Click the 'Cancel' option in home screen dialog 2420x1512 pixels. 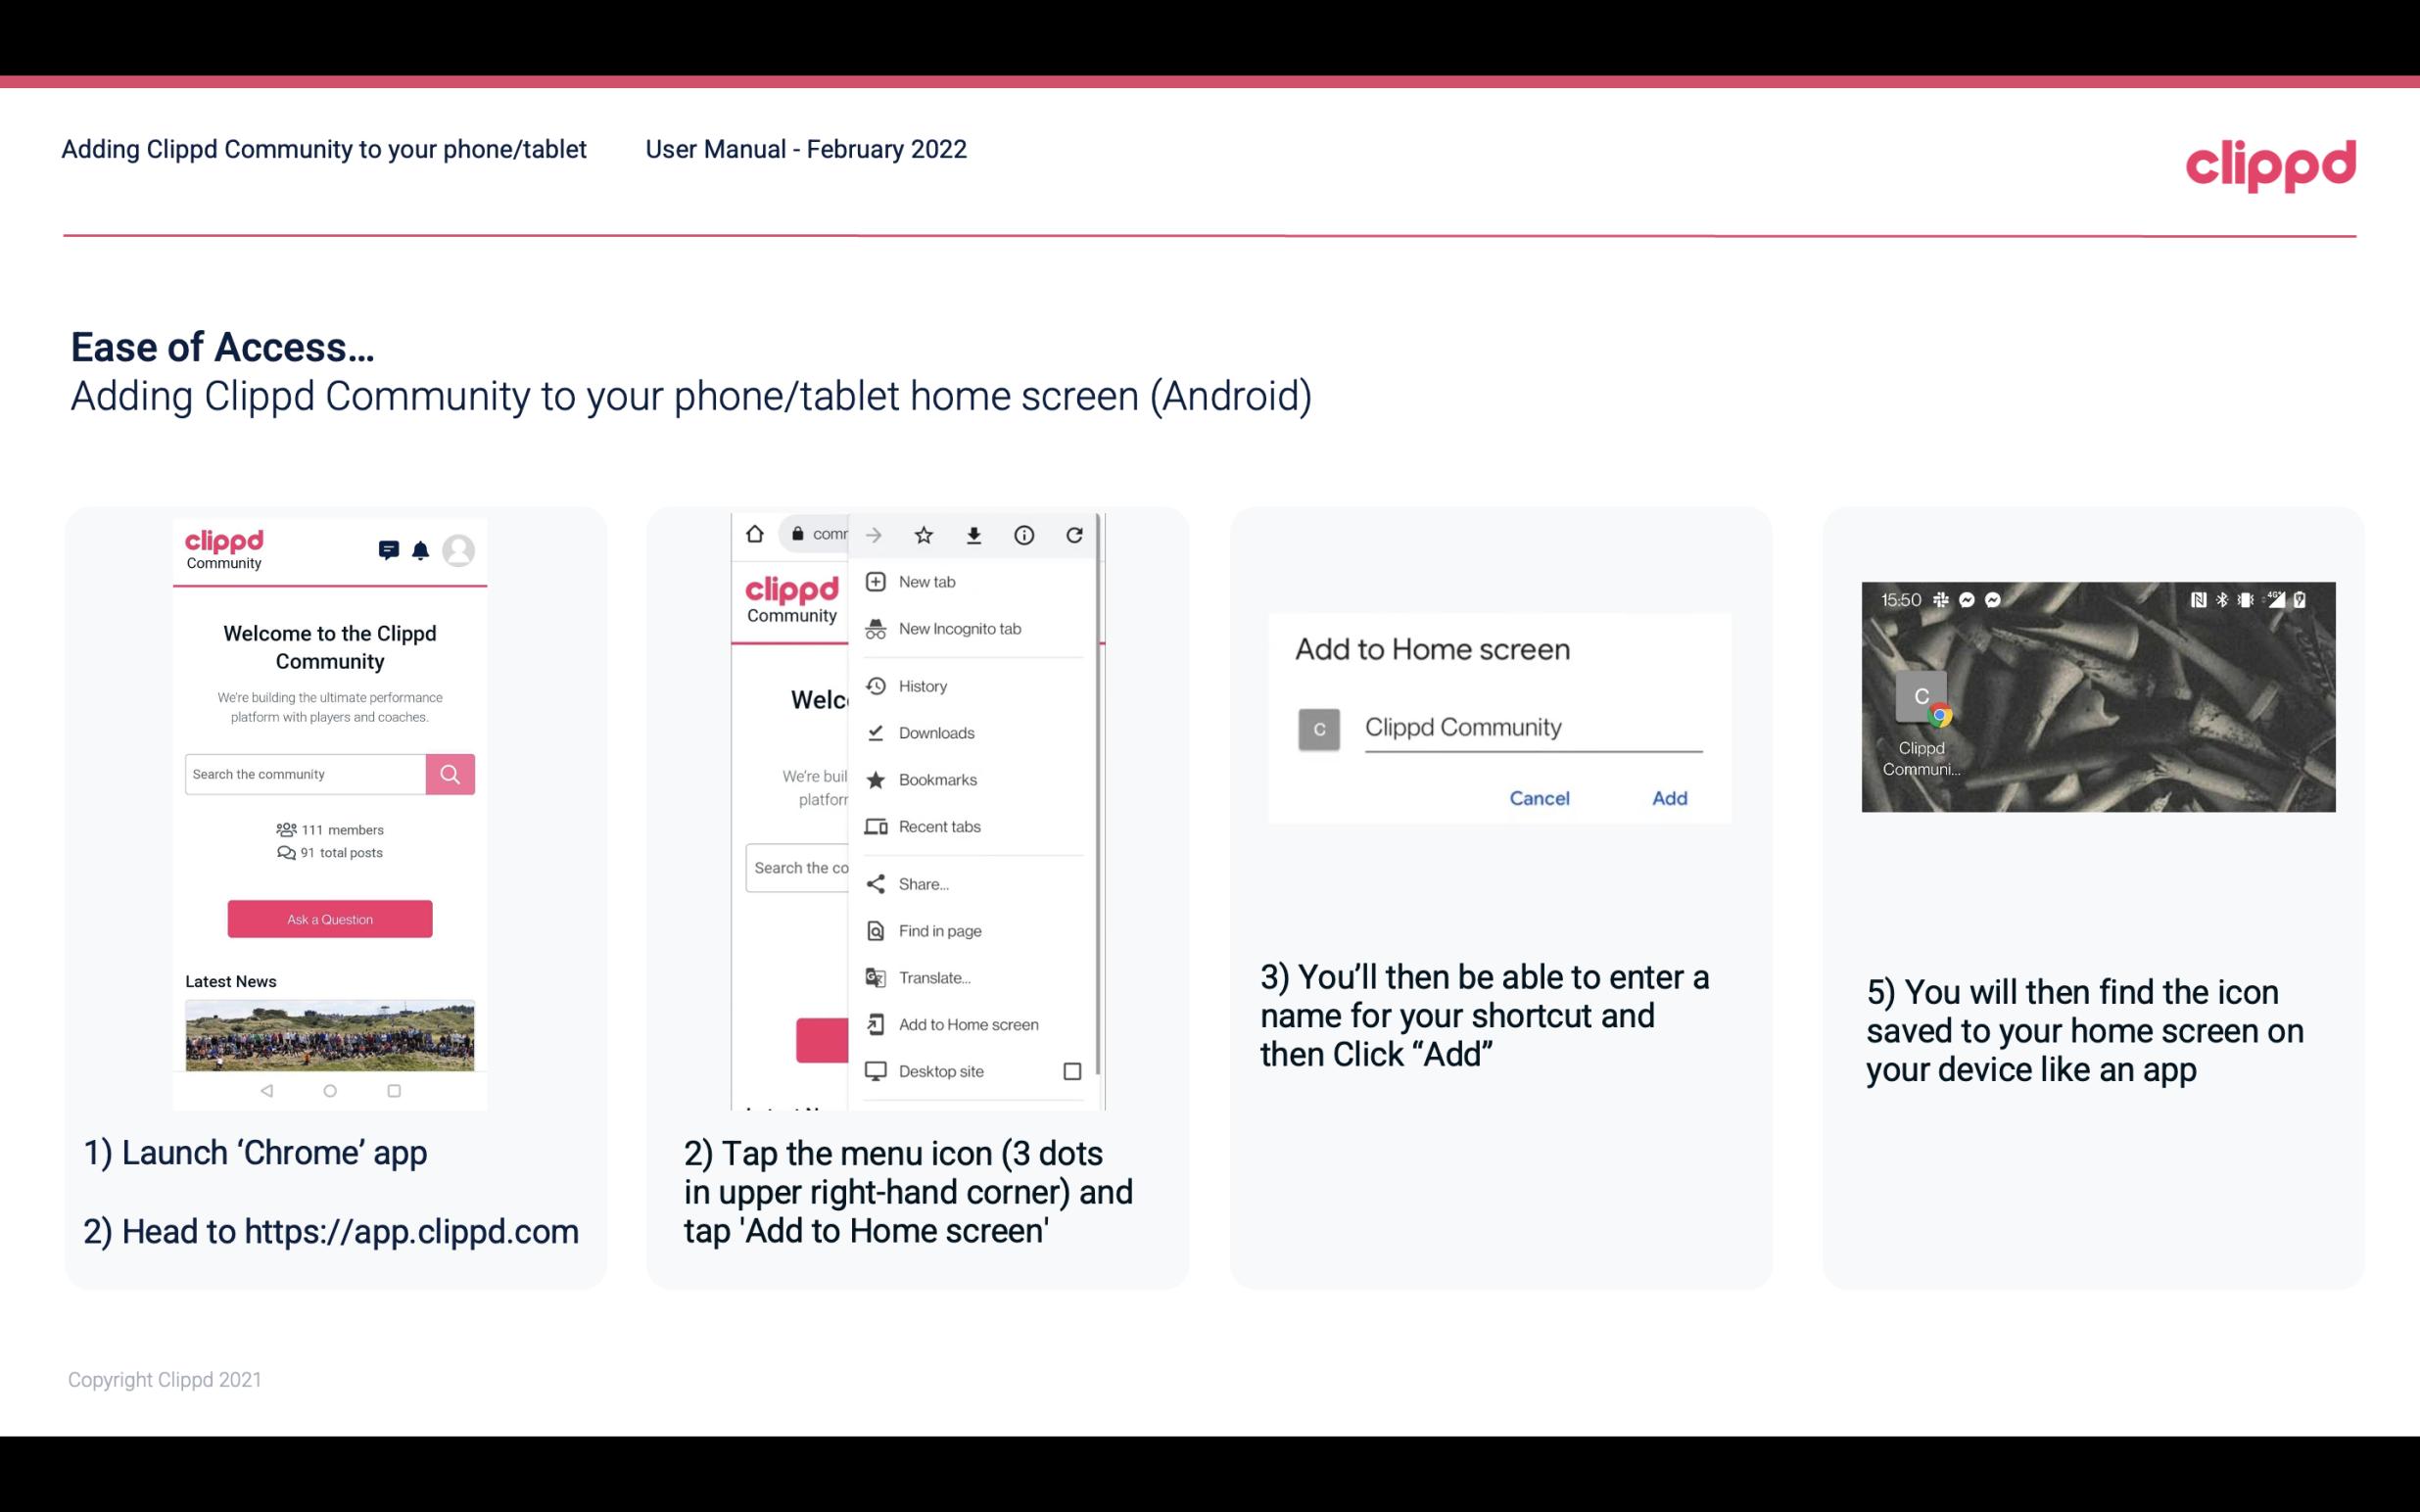pyautogui.click(x=1539, y=798)
